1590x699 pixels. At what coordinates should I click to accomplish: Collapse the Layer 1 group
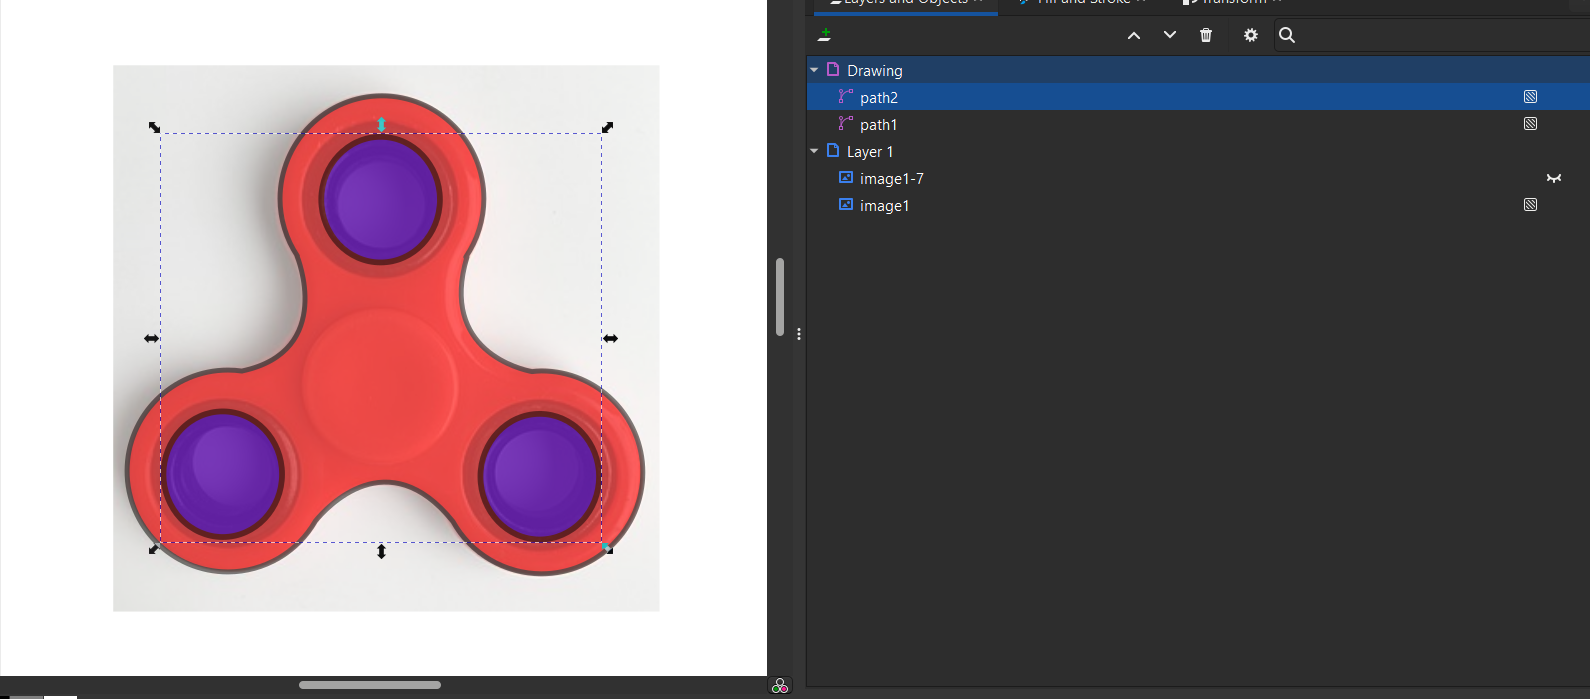point(814,151)
